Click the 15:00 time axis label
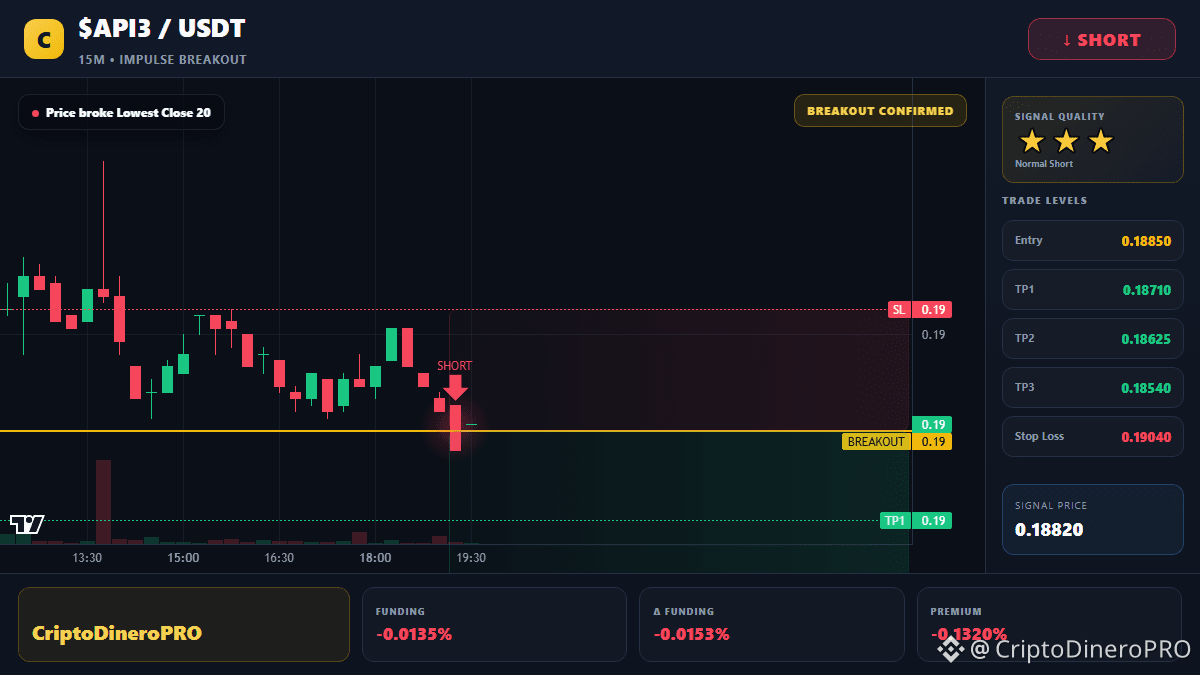This screenshot has height=675, width=1200. [x=183, y=558]
